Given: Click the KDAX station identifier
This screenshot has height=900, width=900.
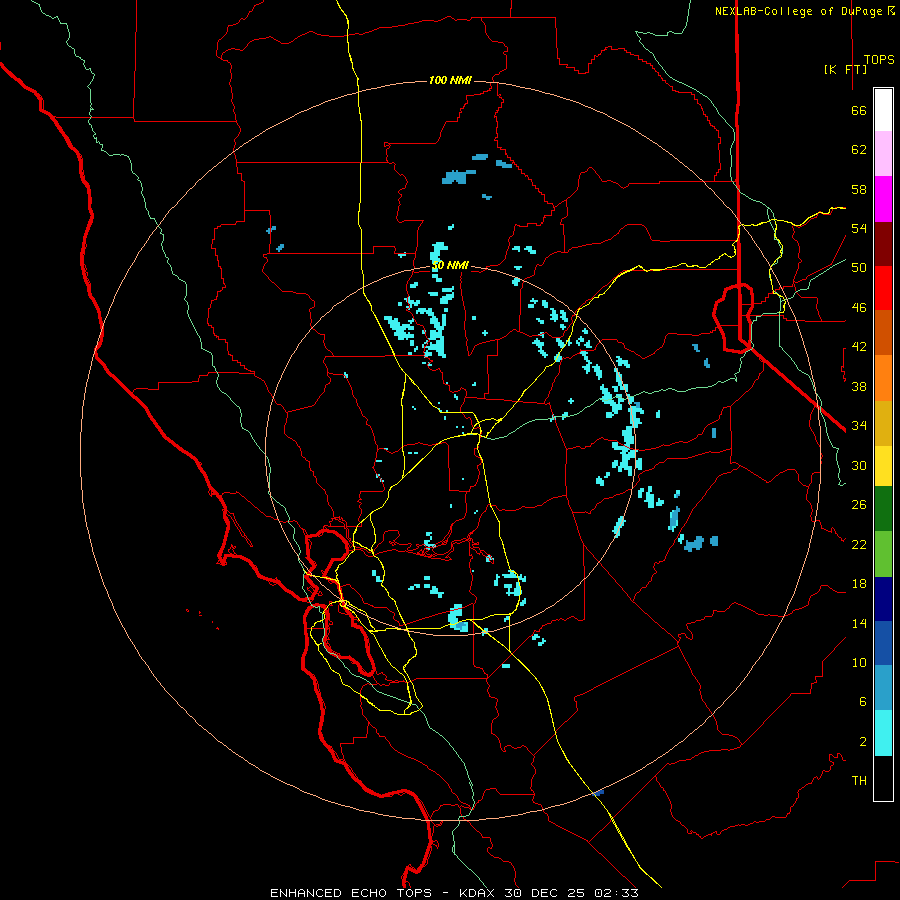Looking at the screenshot, I should click(478, 893).
